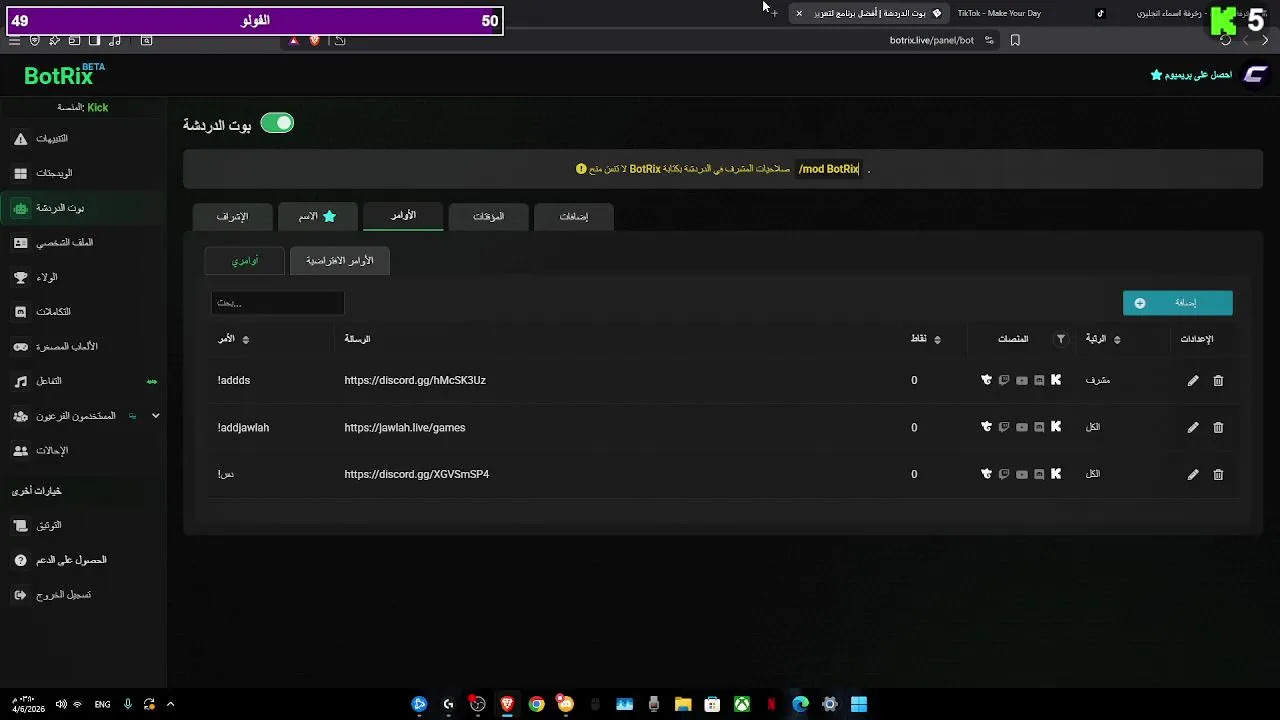Click the browser bookmark icon

coord(1015,40)
